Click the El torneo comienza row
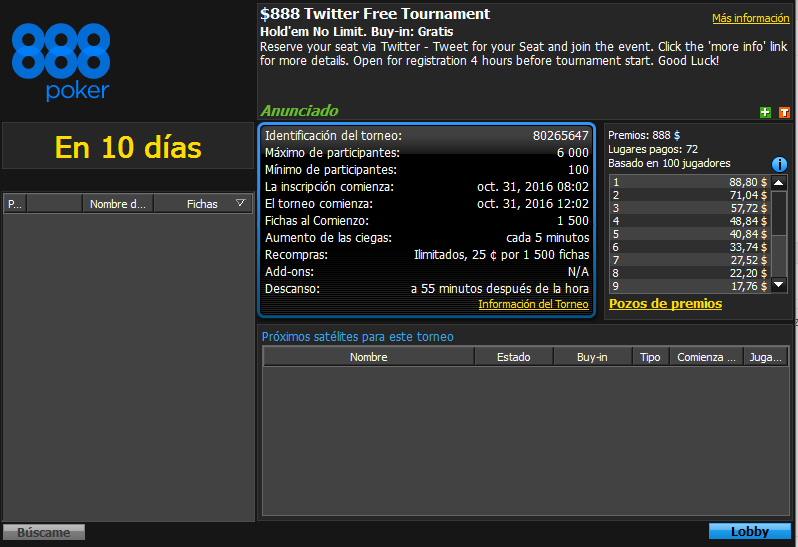Viewport: 798px width, 547px height. (426, 204)
